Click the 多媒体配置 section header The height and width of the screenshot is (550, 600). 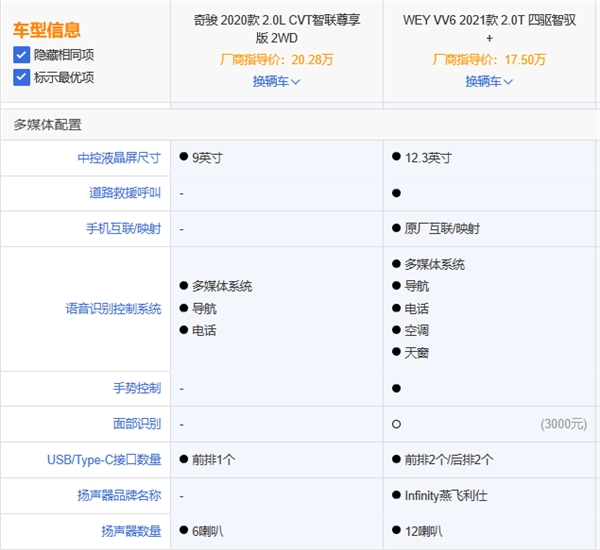pos(47,125)
